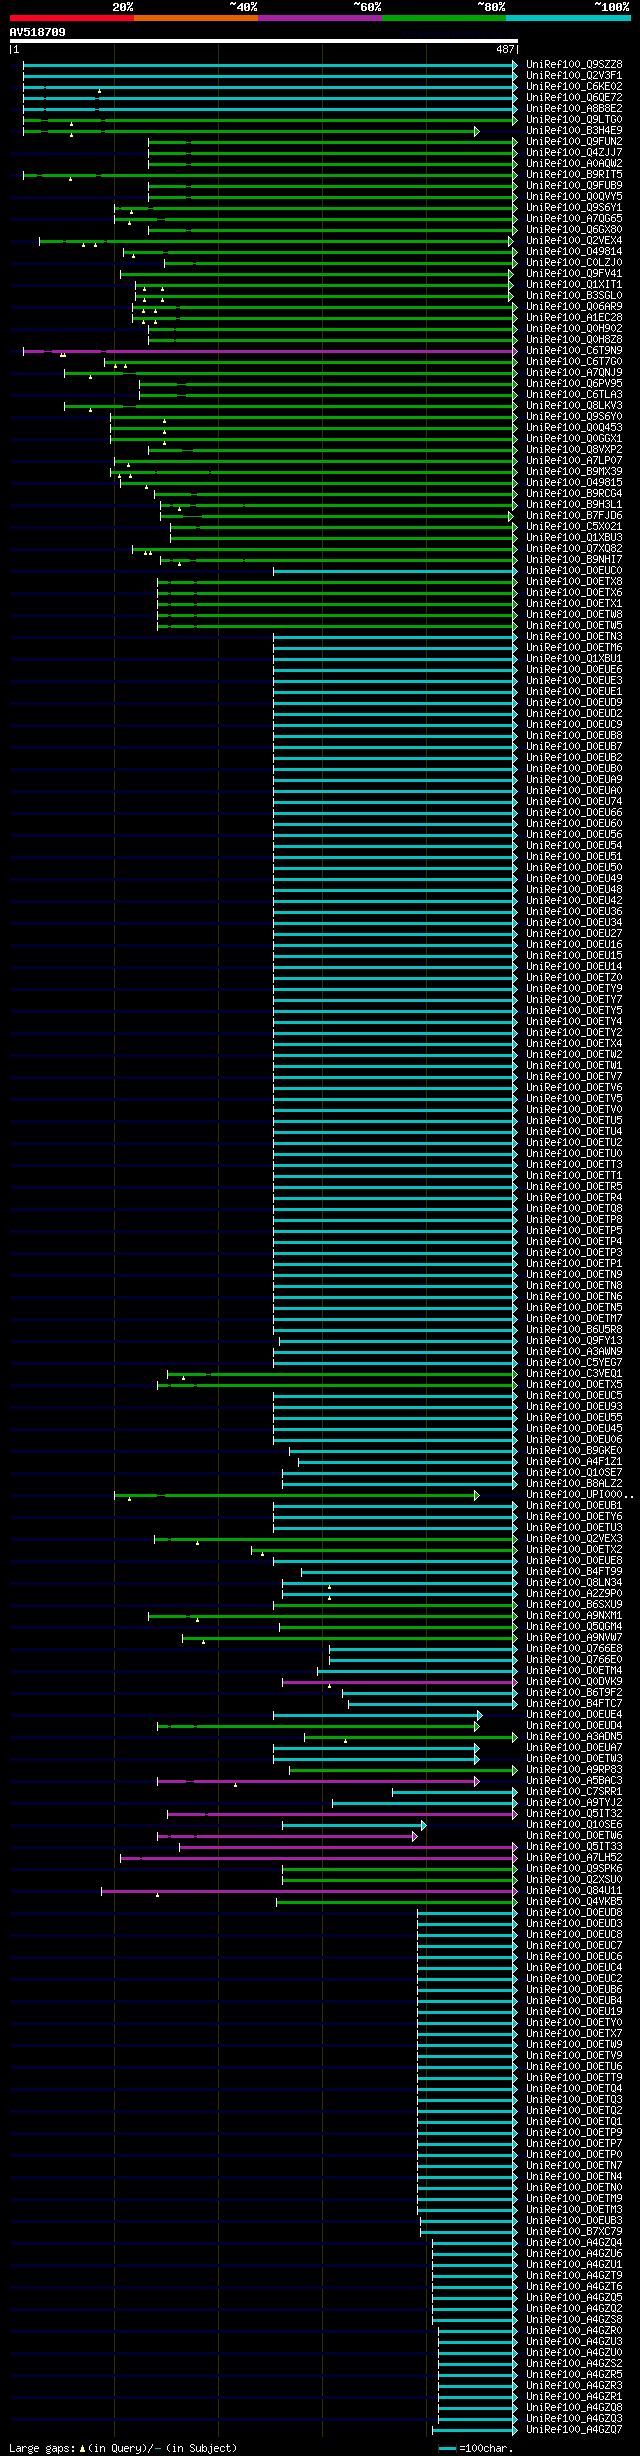The width and height of the screenshot is (640, 2456).
Task: Select label UniRef100_B9RIT5
Action: coord(574,175)
